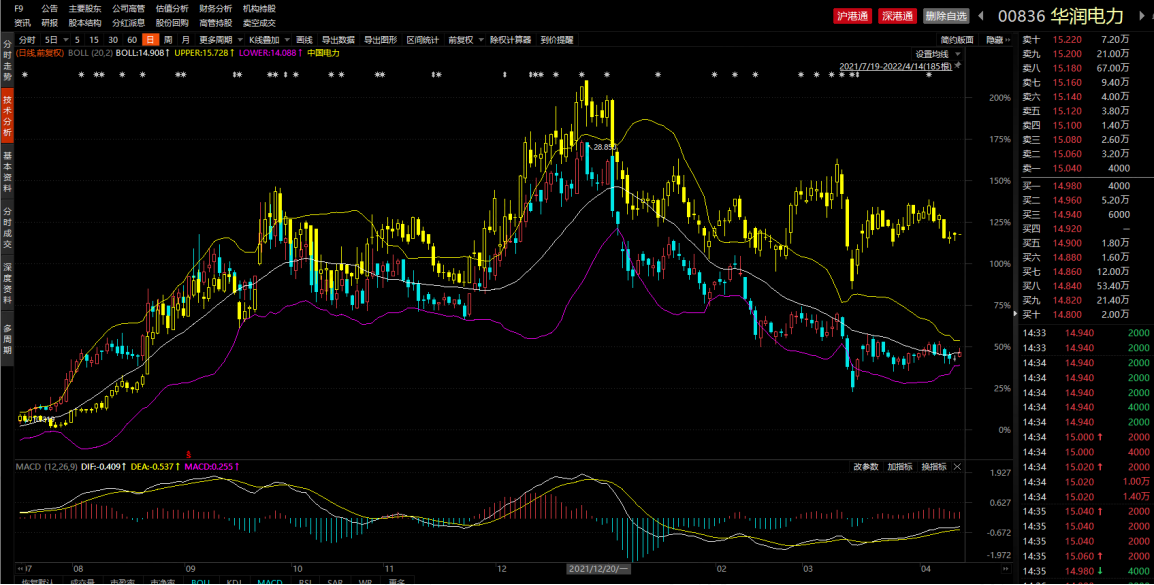Click the 画线 drawing tool button
This screenshot has height=585, width=1154.
click(304, 40)
